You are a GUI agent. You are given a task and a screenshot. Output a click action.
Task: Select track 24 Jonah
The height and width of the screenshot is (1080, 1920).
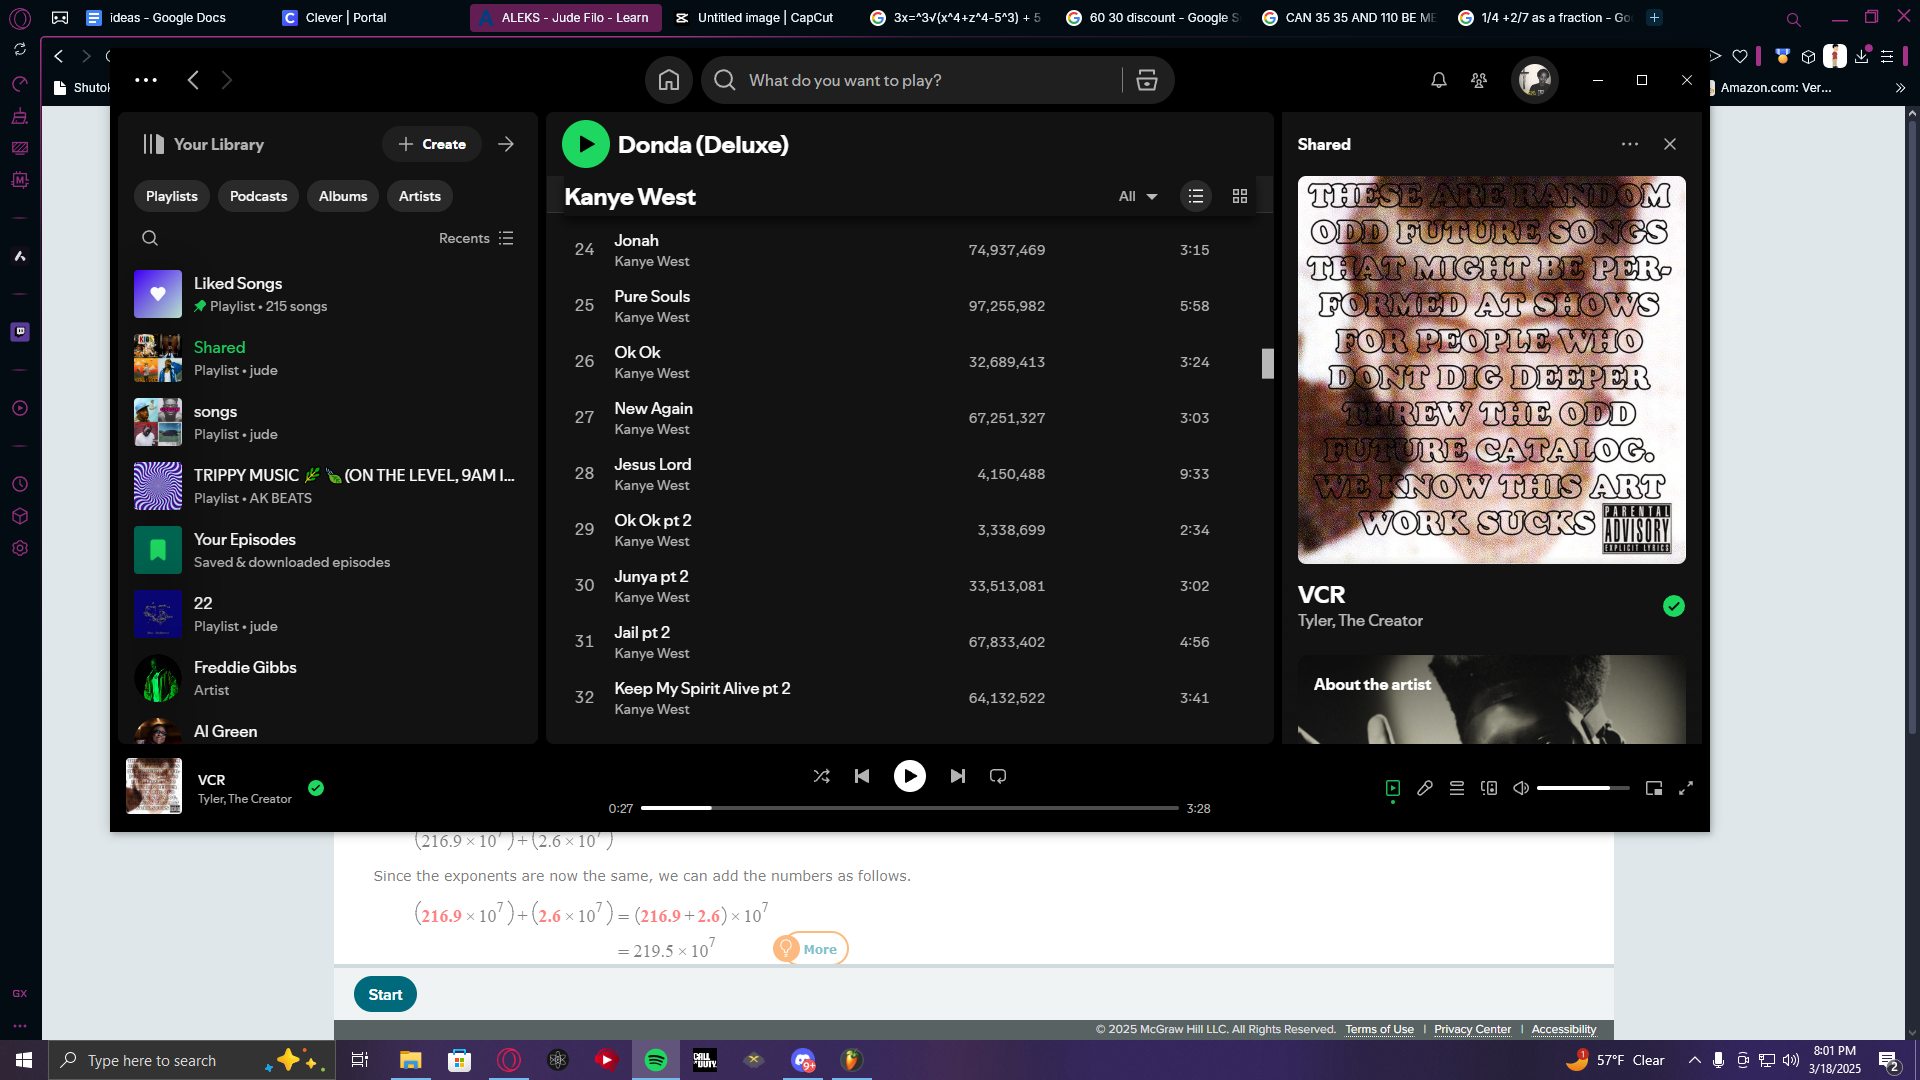point(908,250)
